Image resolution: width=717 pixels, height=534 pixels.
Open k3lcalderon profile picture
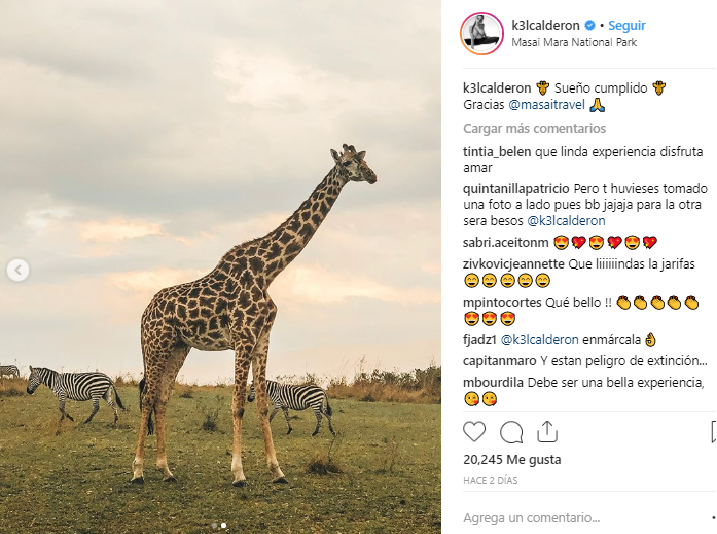(x=481, y=33)
